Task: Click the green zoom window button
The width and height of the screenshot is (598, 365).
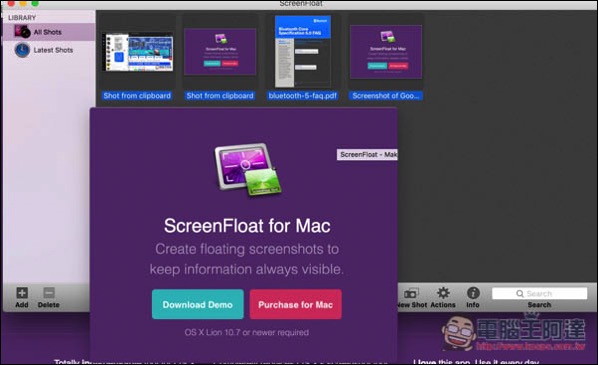Action: [35, 3]
